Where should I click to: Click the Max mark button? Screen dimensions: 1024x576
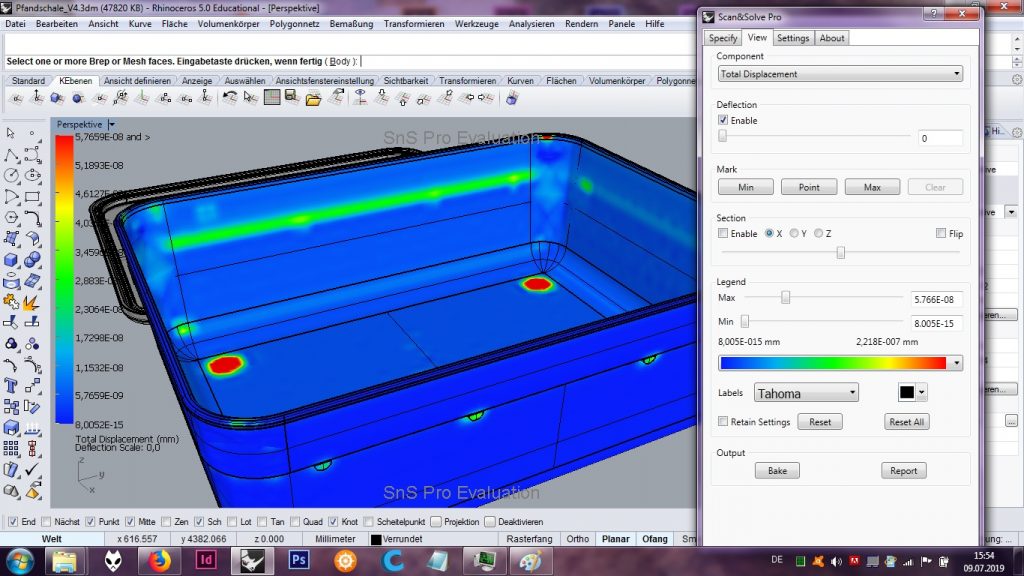[872, 187]
